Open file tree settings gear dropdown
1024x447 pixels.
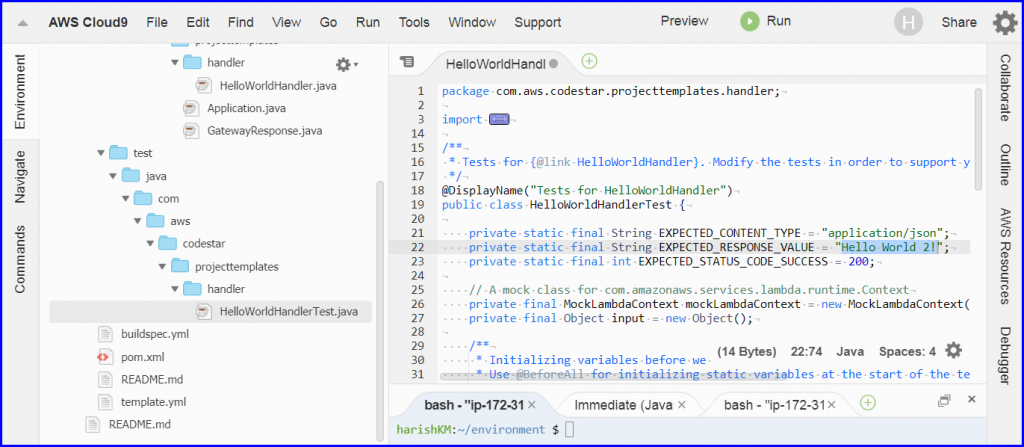(x=346, y=64)
